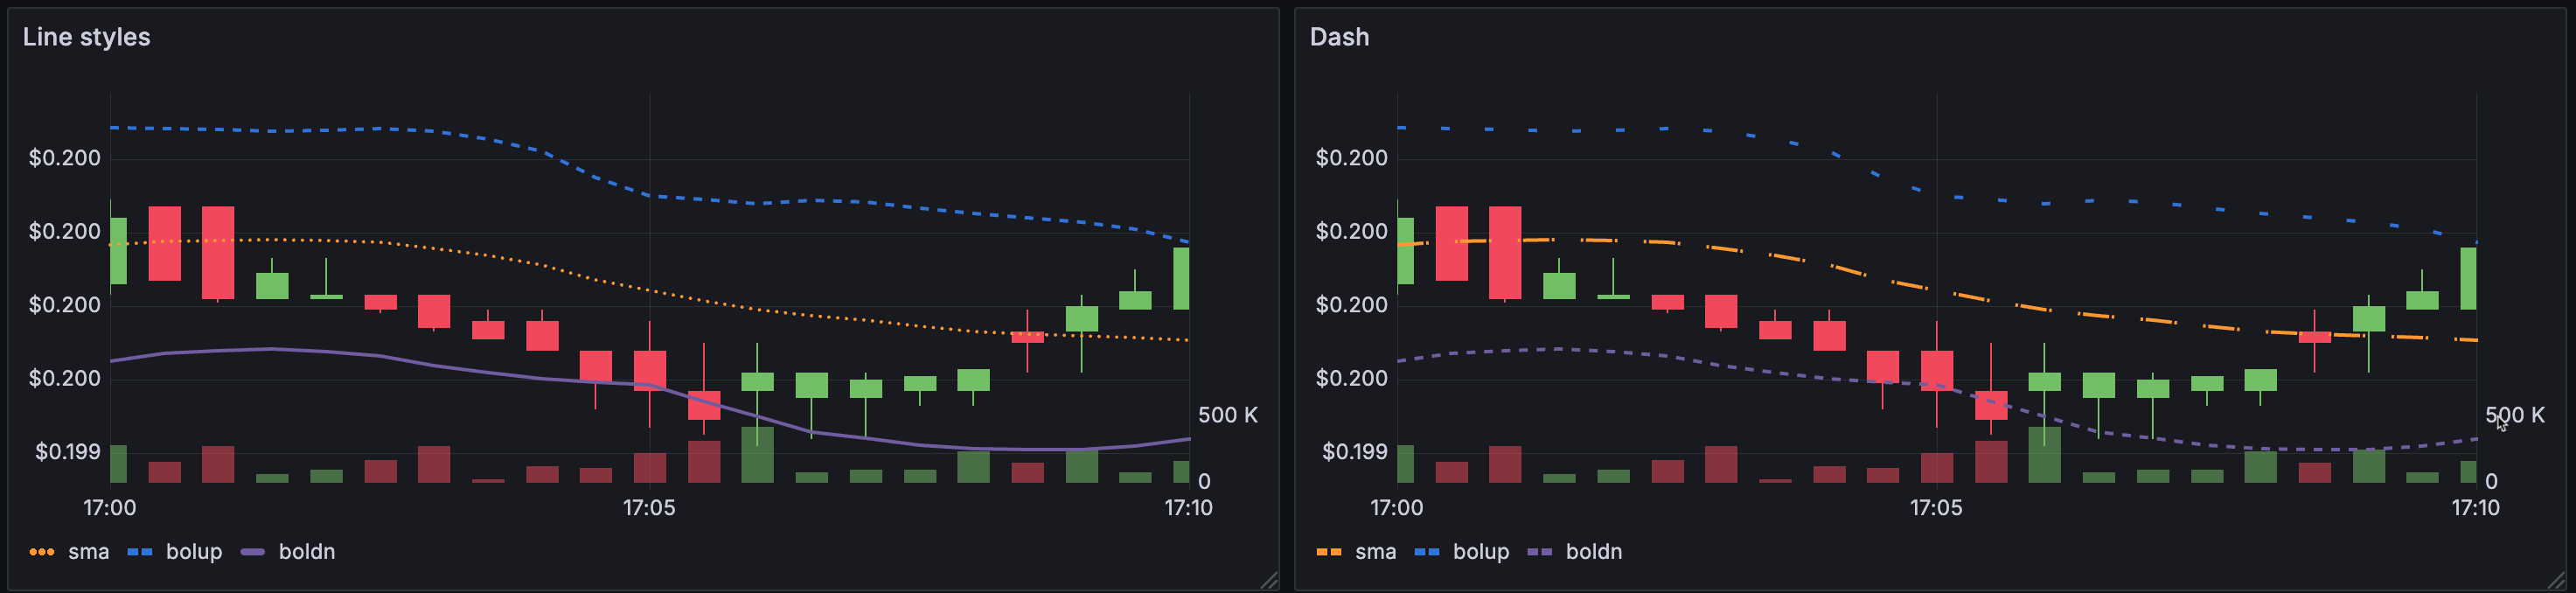Click the sma dash icon in Dash panel legend
This screenshot has height=593, width=2576.
(x=1328, y=552)
